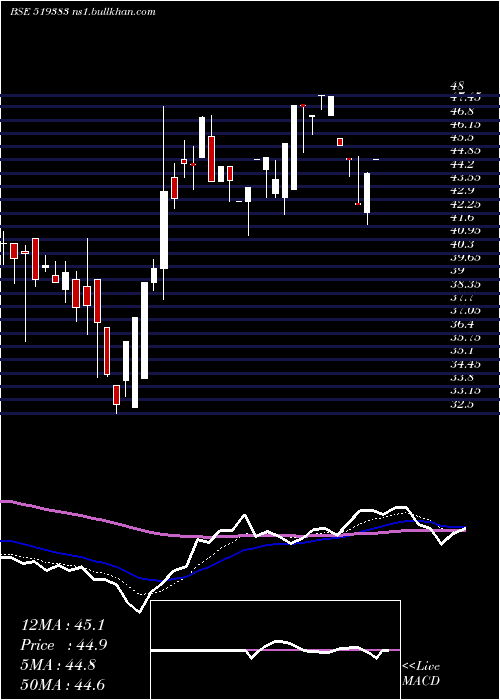500x700 pixels.
Task: Select the '37.05' price axis label
Action: [x=465, y=310]
